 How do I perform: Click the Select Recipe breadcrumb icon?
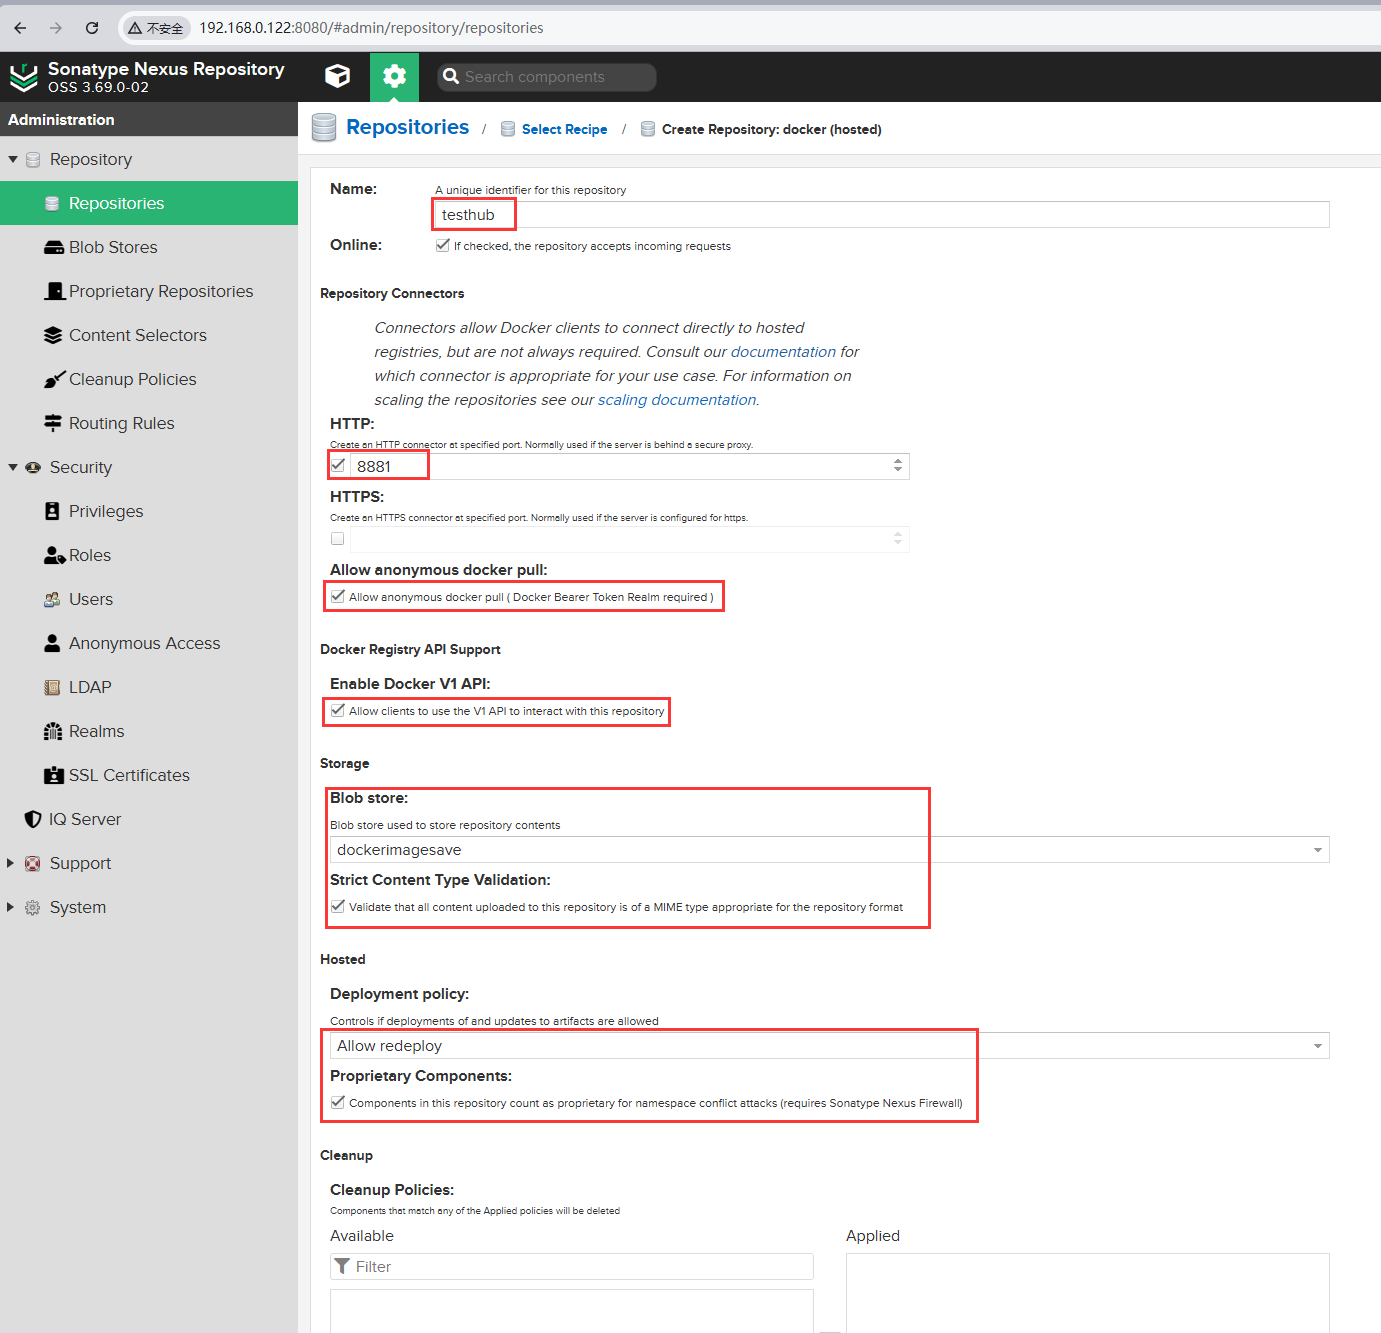coord(508,129)
